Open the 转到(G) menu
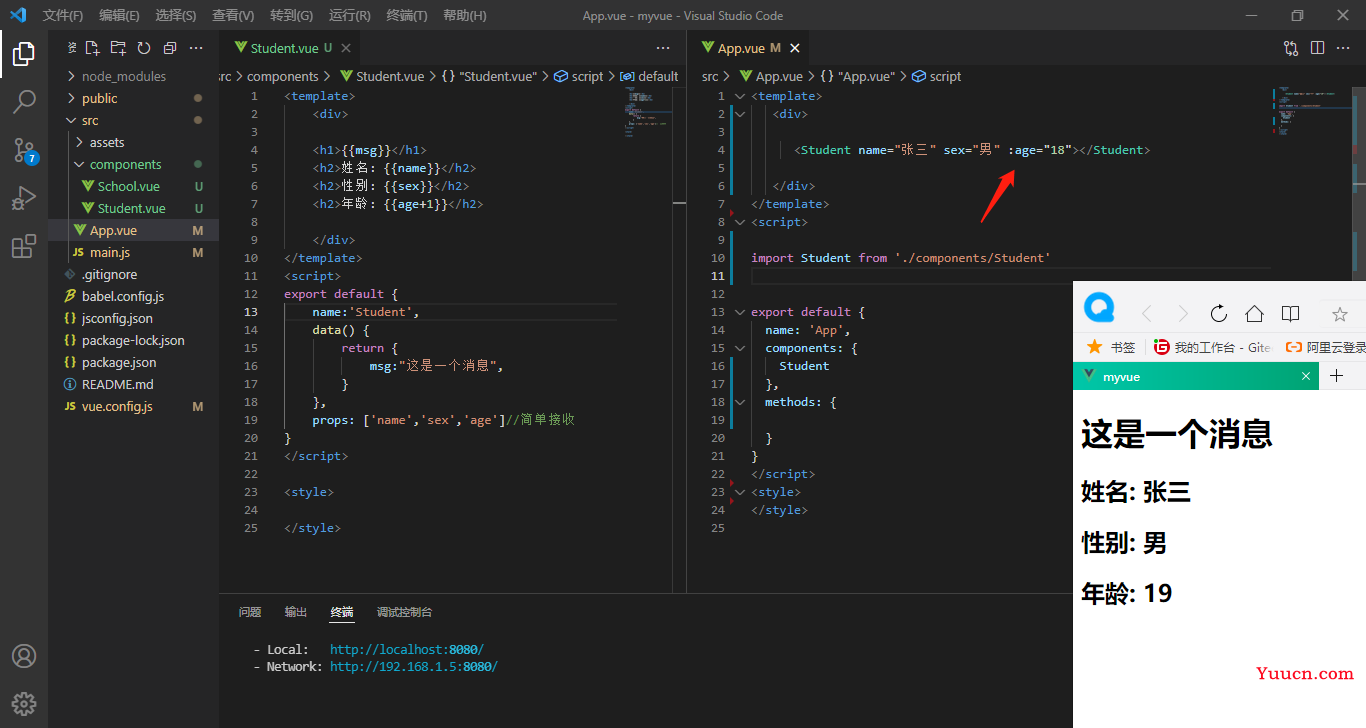 (x=291, y=16)
